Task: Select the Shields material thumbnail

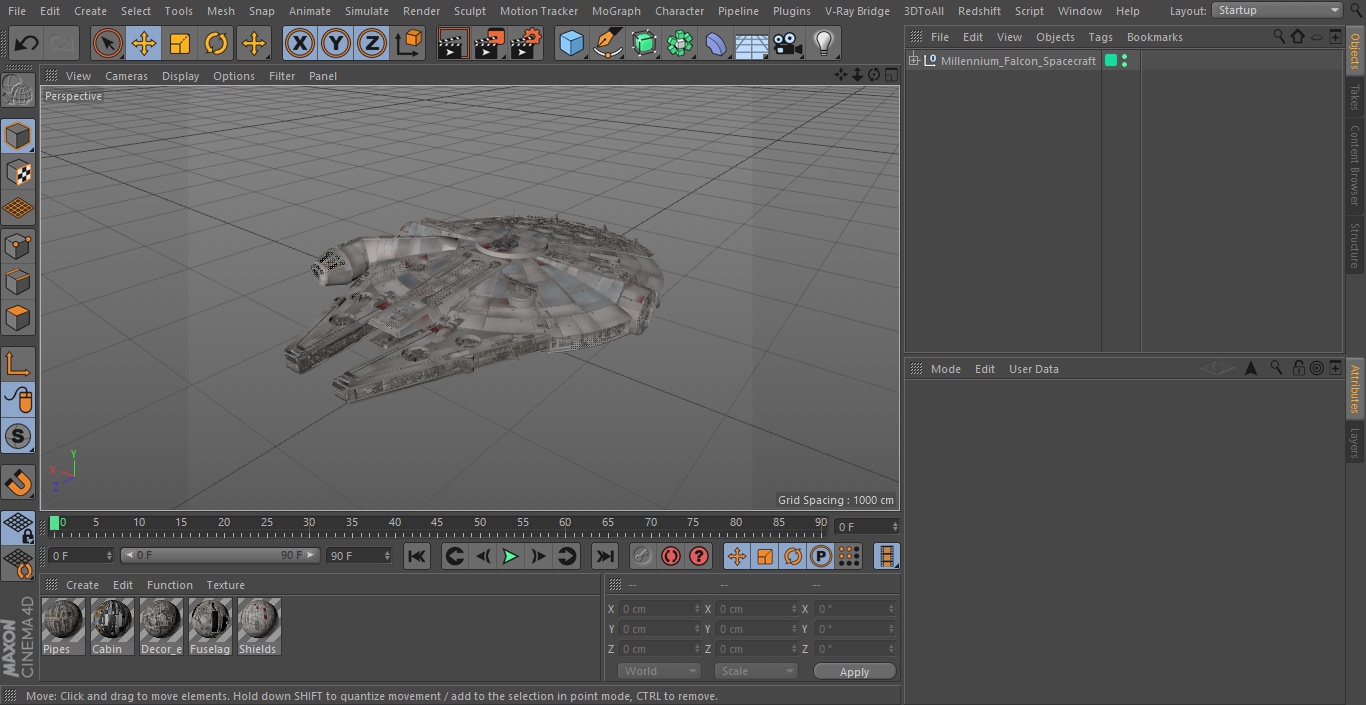Action: pyautogui.click(x=258, y=626)
